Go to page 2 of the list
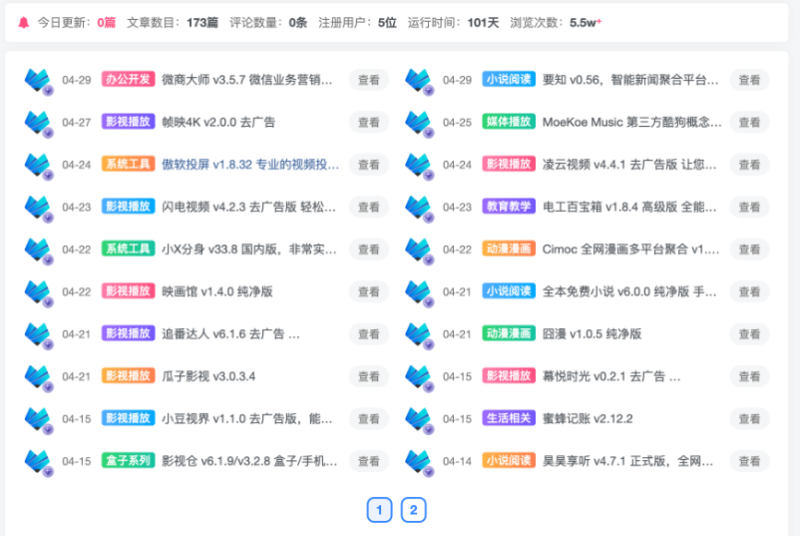Viewport: 800px width, 536px height. (413, 509)
